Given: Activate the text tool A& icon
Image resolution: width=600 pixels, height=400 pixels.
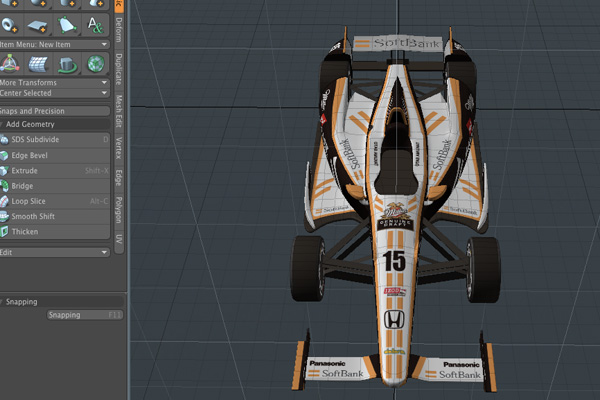Looking at the screenshot, I should coord(95,25).
